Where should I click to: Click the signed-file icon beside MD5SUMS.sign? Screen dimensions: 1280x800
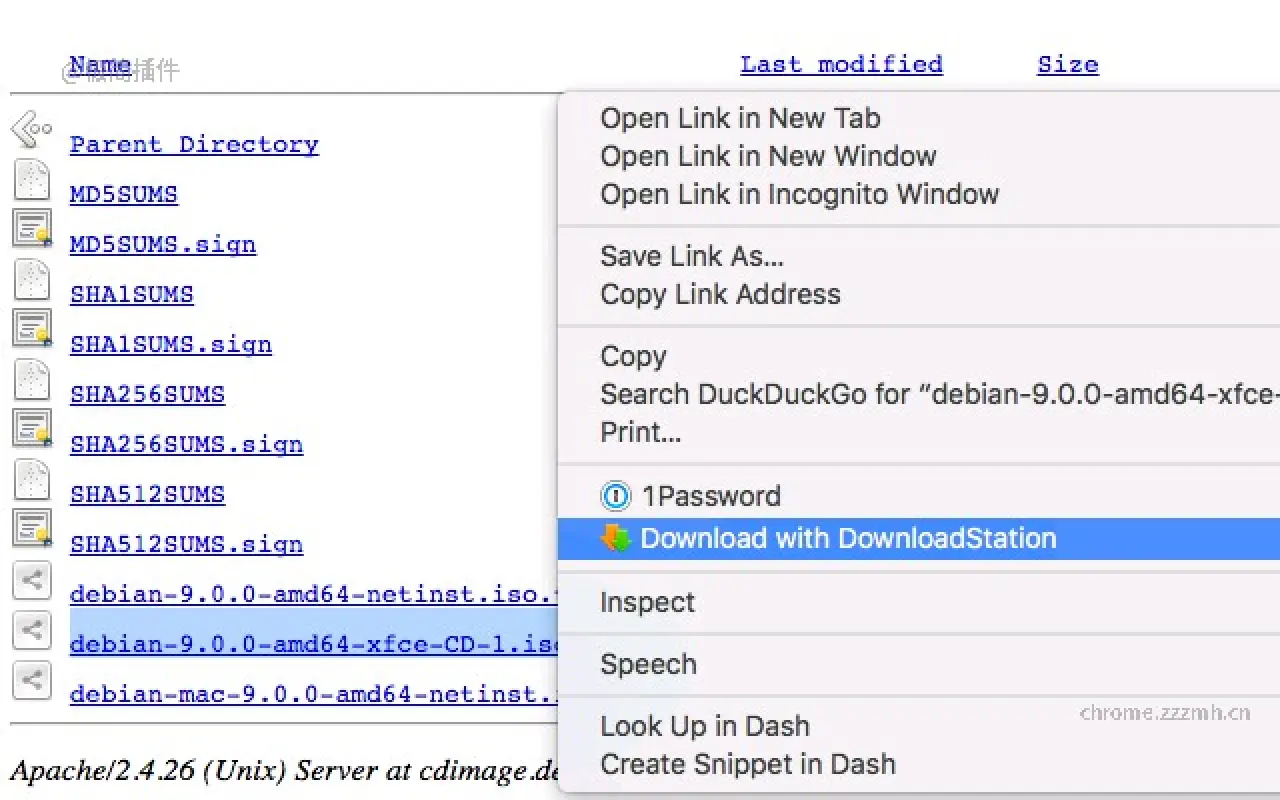click(30, 228)
